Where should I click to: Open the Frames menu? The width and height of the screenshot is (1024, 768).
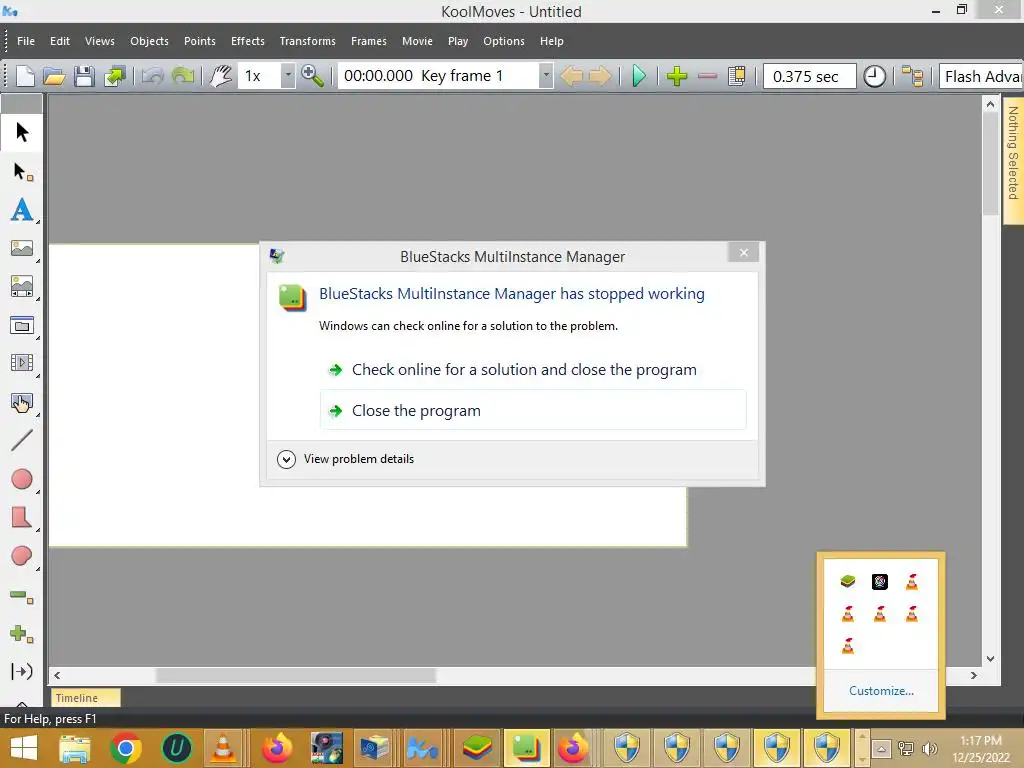point(368,41)
